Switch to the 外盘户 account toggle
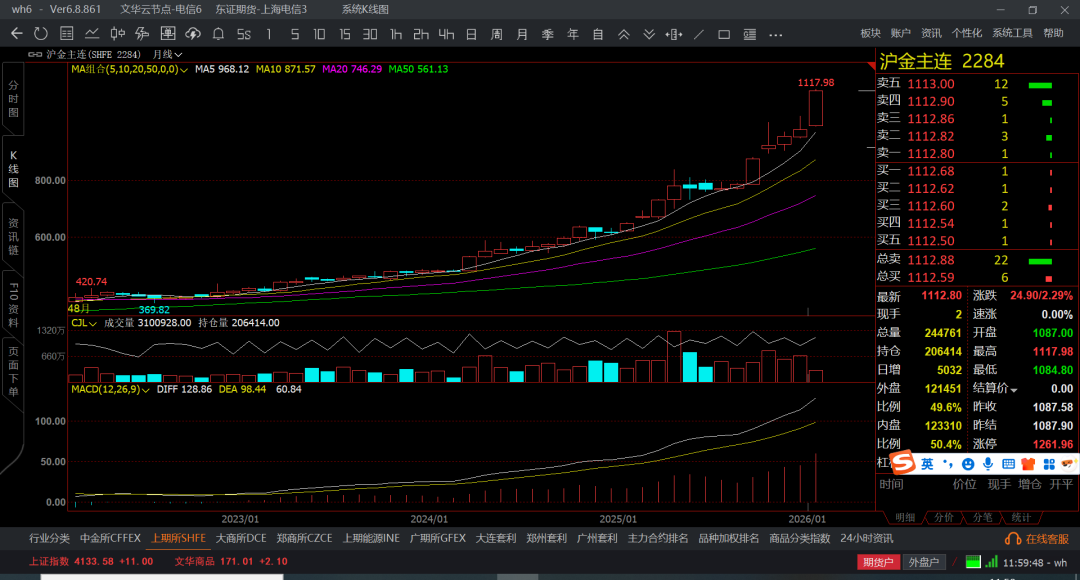The height and width of the screenshot is (580, 1080). click(922, 562)
